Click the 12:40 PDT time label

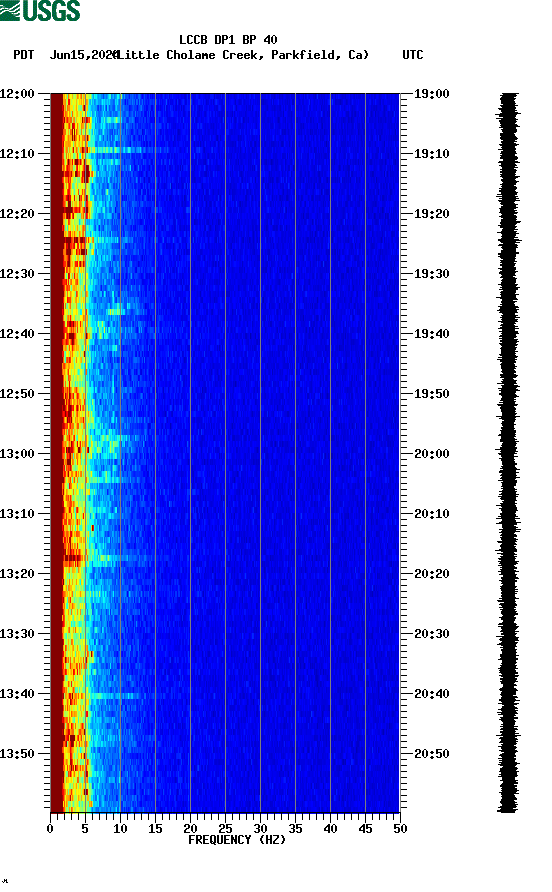(x=17, y=334)
